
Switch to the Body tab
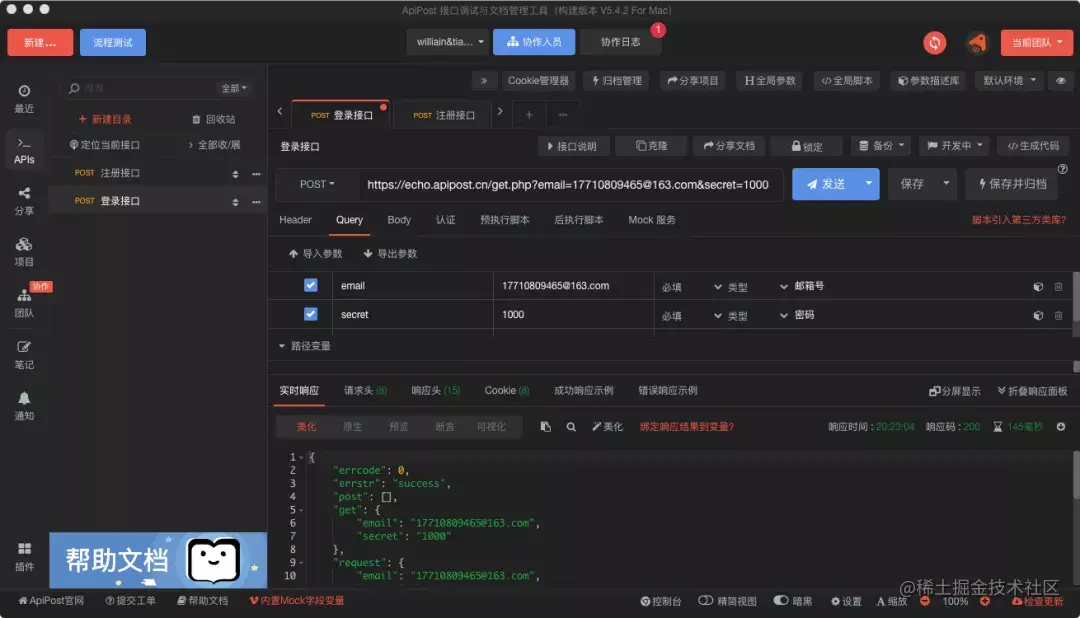click(399, 220)
